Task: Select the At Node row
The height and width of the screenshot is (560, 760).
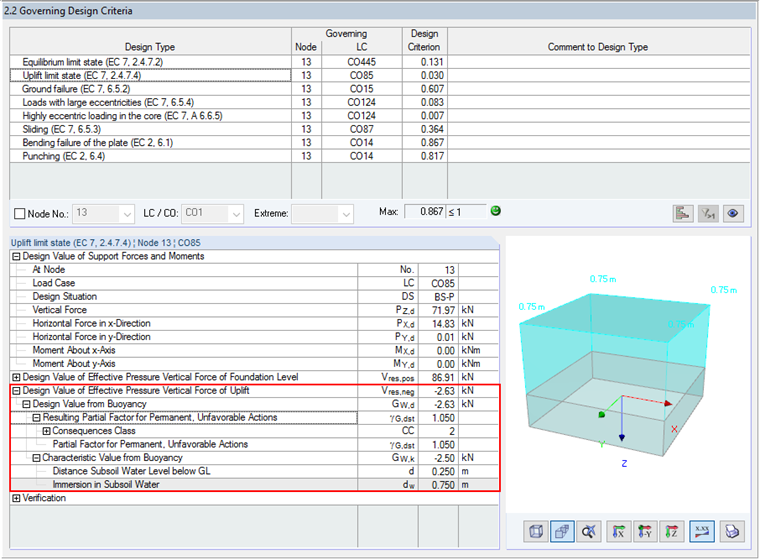Action: click(x=254, y=270)
